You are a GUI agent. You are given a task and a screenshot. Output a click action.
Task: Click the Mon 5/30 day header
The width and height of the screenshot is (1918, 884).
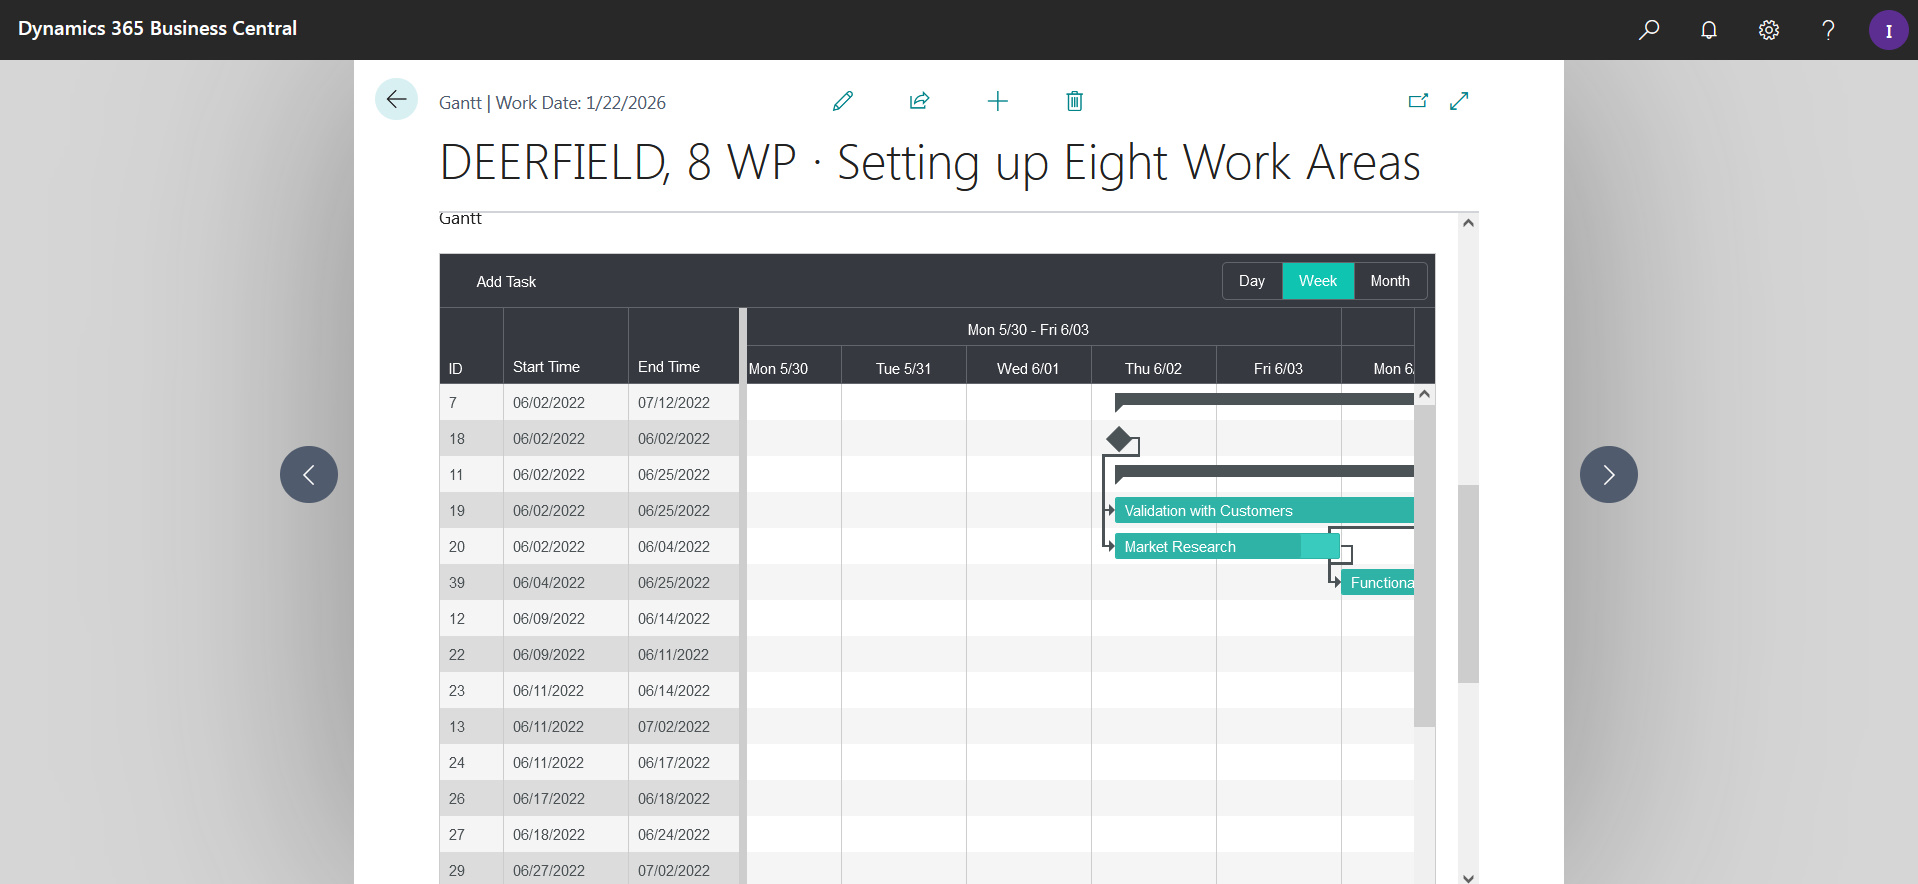(x=794, y=366)
